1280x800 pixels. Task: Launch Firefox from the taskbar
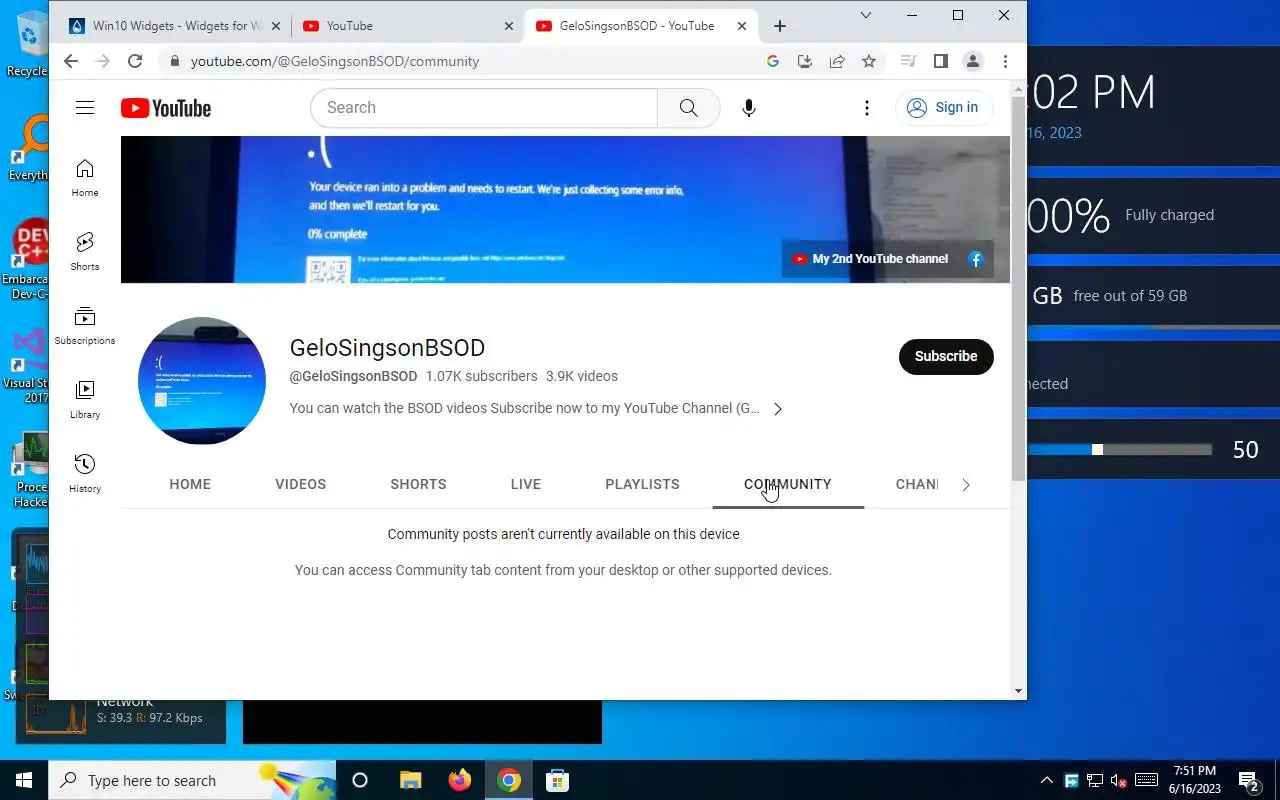tap(459, 780)
